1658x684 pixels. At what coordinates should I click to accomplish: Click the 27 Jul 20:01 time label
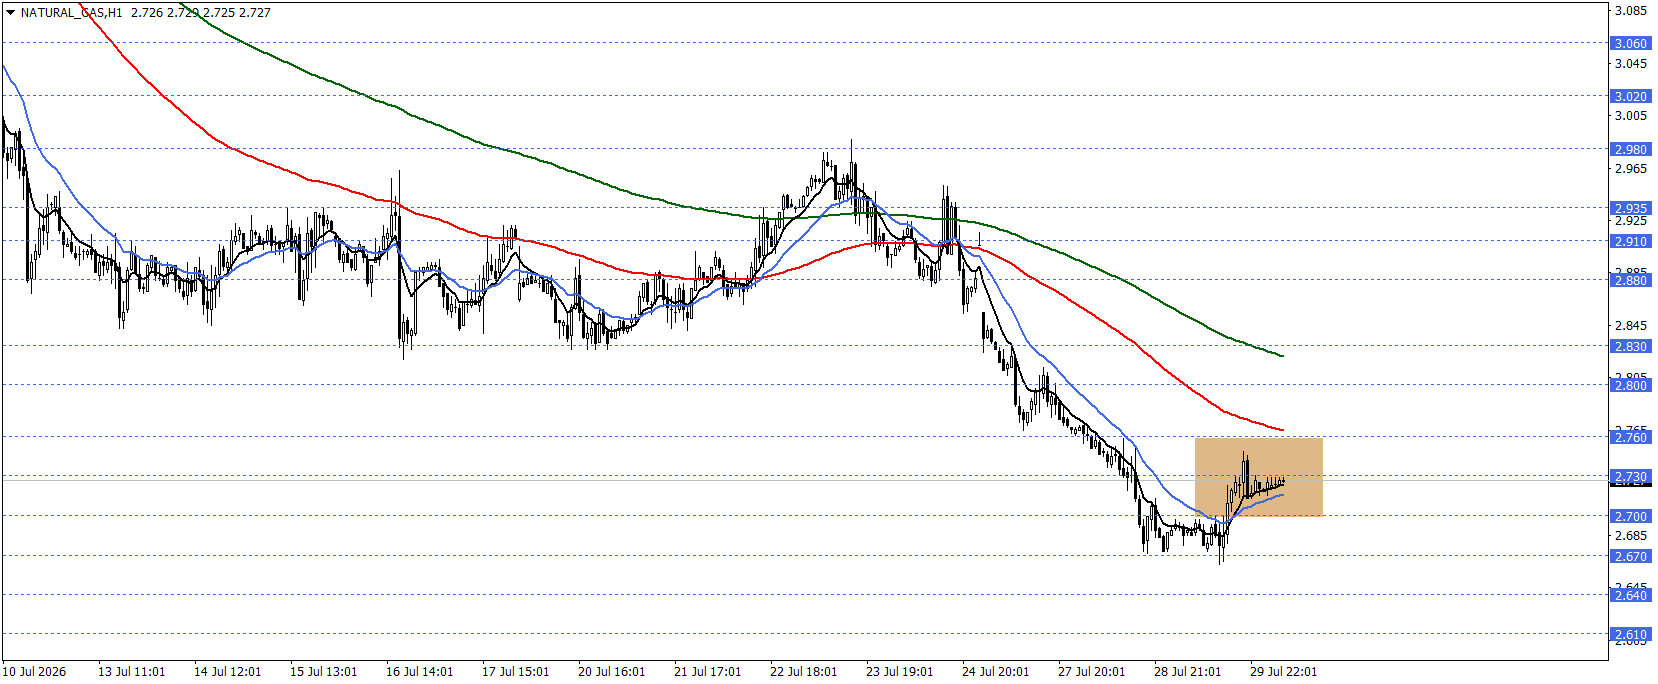1091,672
